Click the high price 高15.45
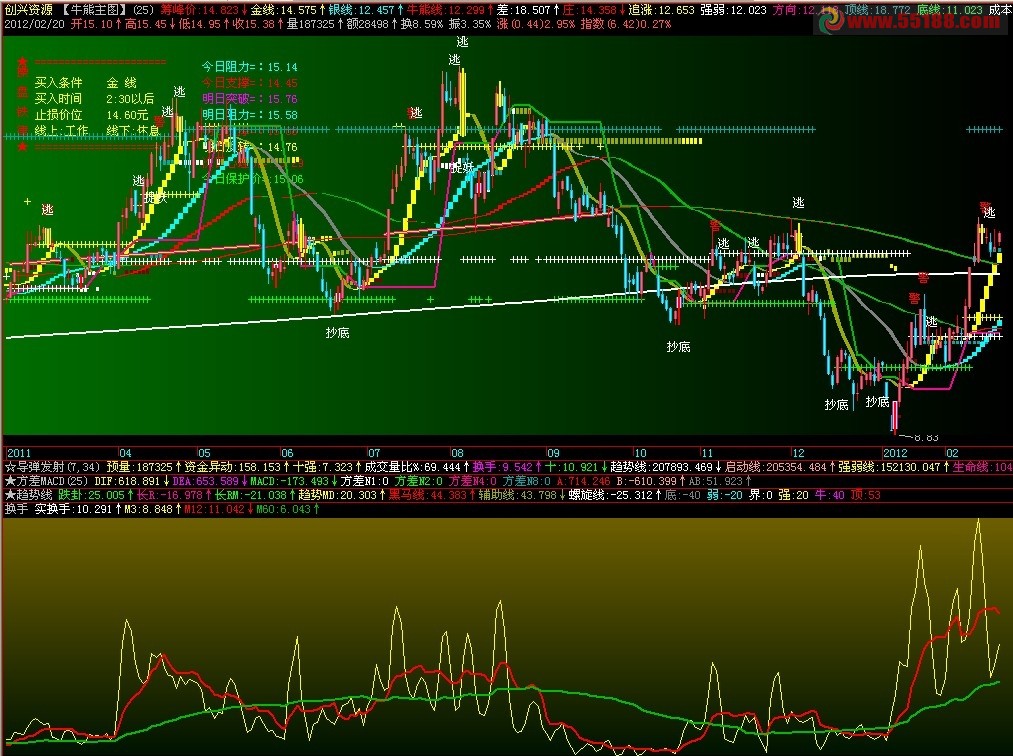This screenshot has height=756, width=1013. point(145,24)
